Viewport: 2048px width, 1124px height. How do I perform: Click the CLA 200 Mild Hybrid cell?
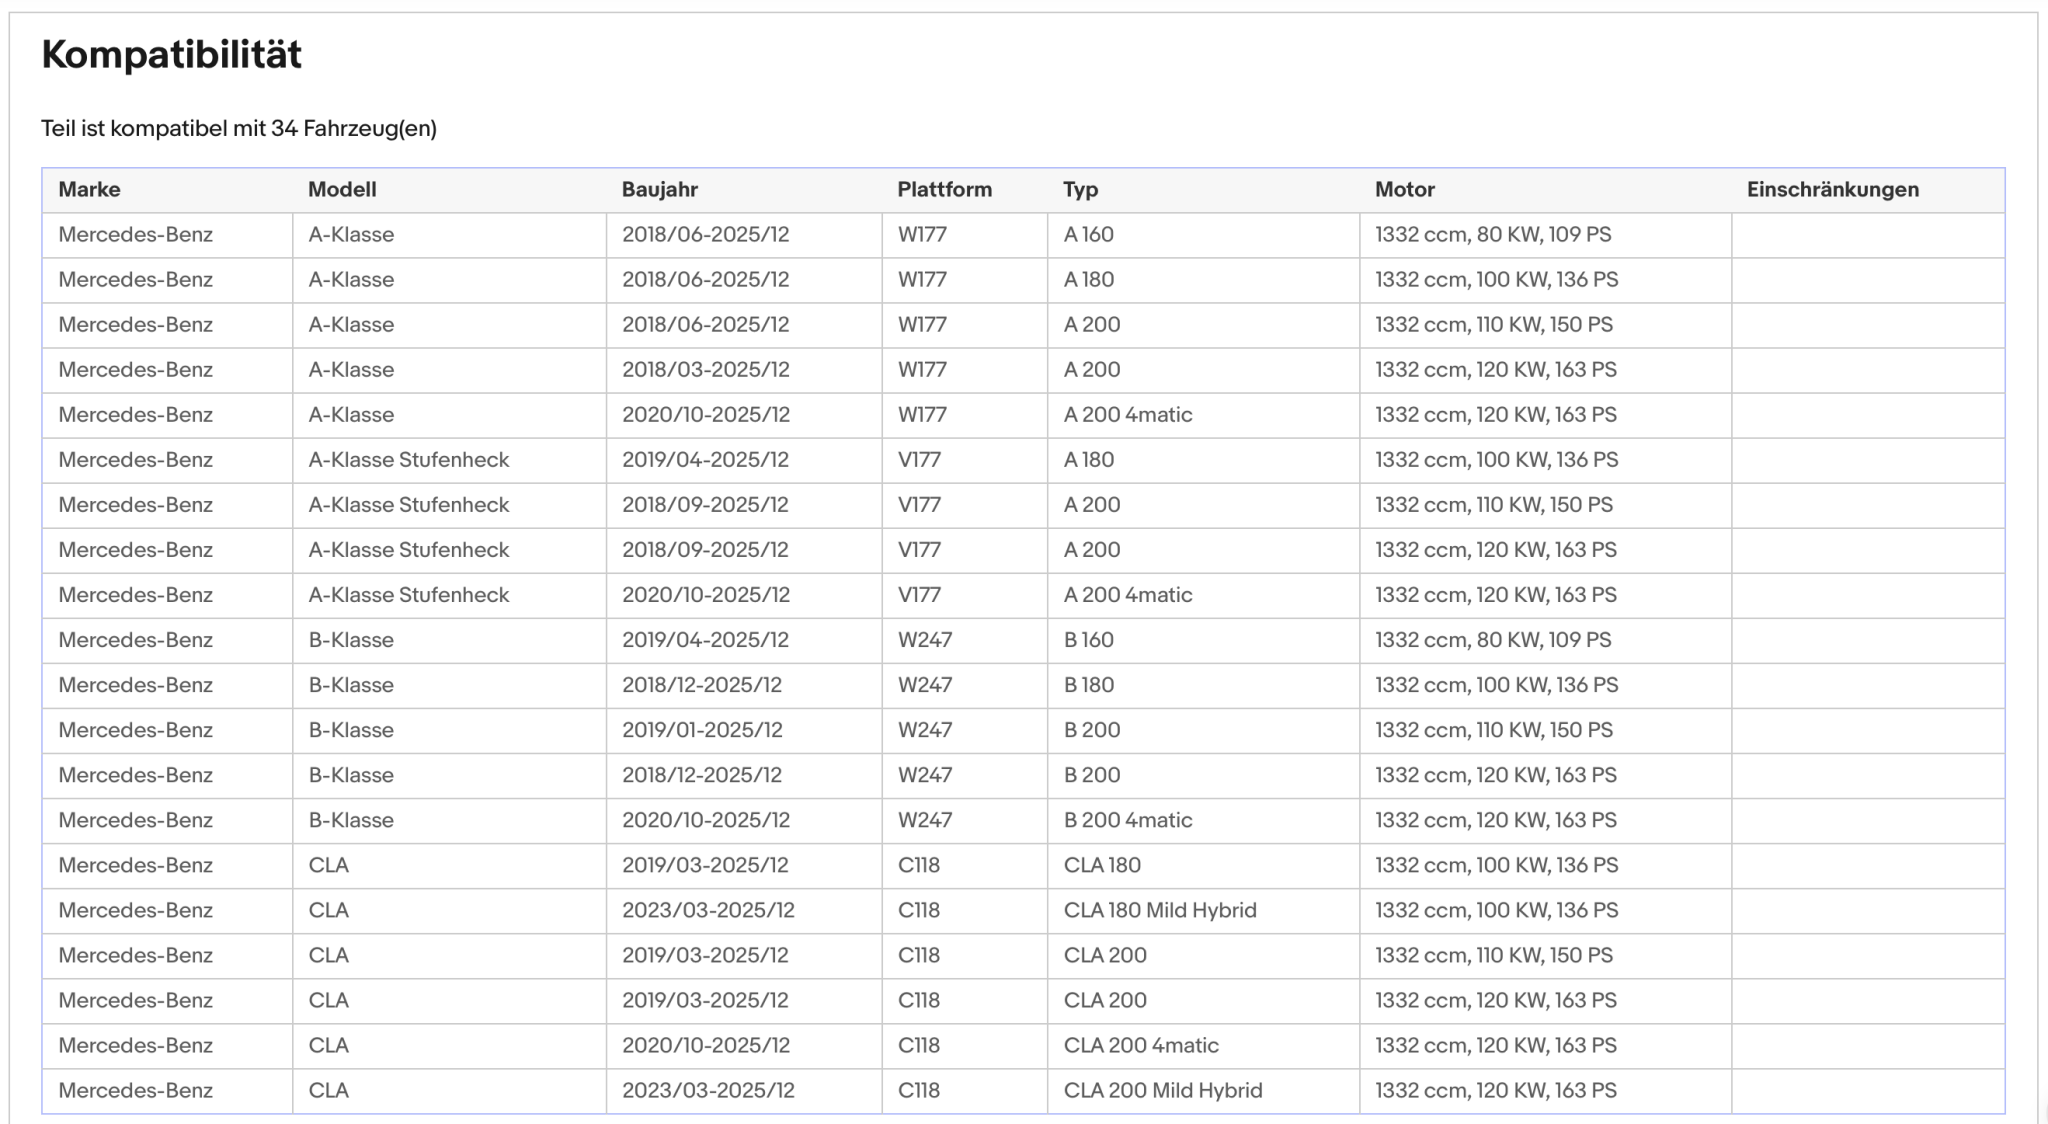point(1203,1090)
